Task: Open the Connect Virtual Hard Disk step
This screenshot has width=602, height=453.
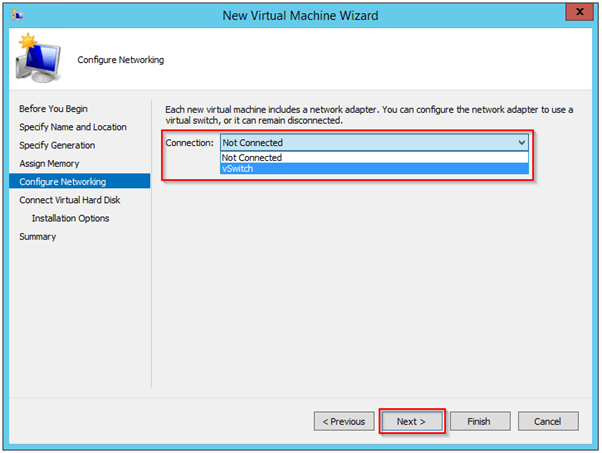Action: coord(71,200)
